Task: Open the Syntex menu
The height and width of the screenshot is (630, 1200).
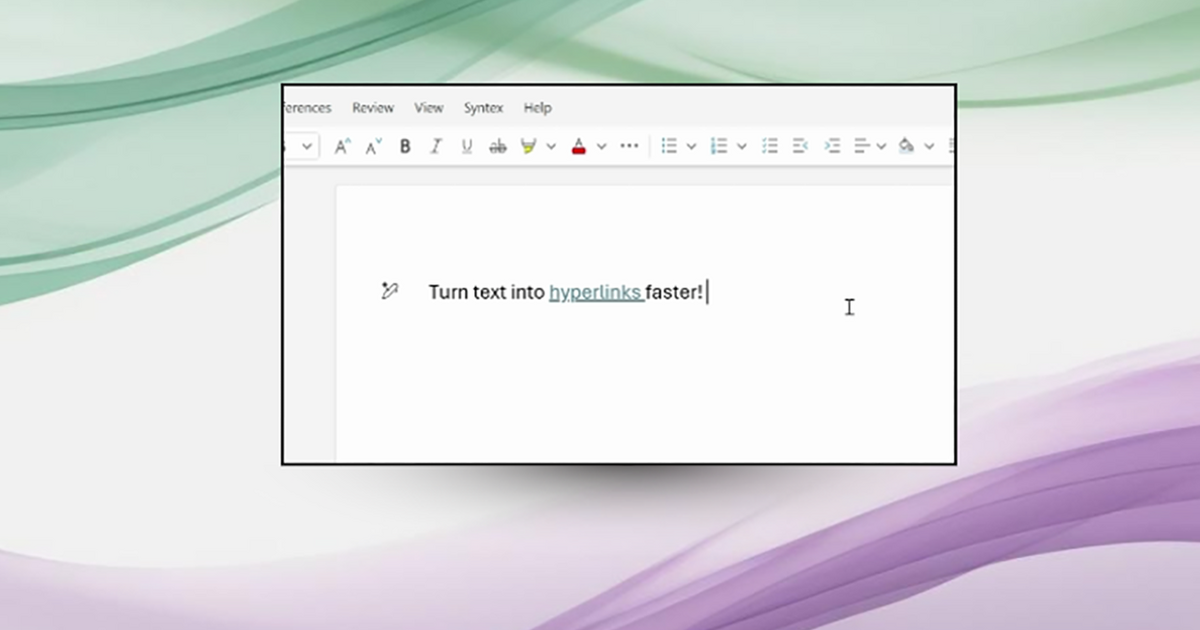Action: 483,107
